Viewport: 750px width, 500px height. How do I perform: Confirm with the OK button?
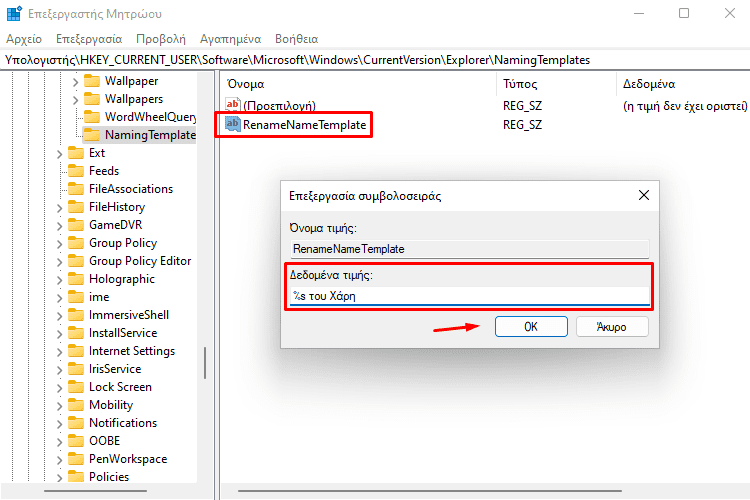click(x=531, y=327)
